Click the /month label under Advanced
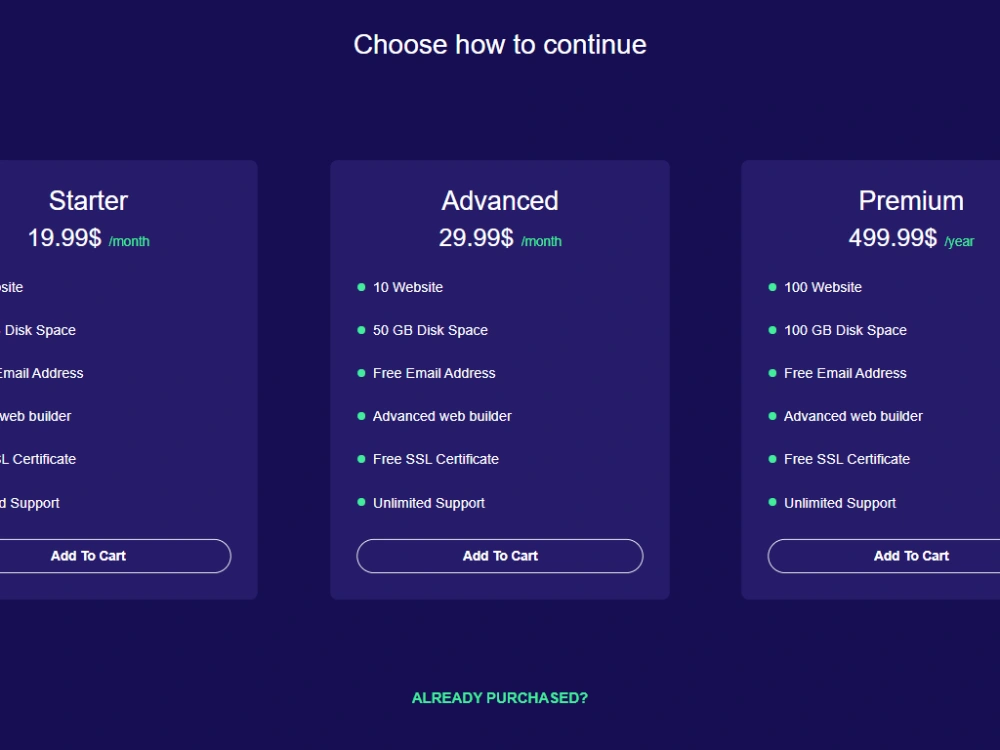Screen dimensions: 1000x750 541,241
